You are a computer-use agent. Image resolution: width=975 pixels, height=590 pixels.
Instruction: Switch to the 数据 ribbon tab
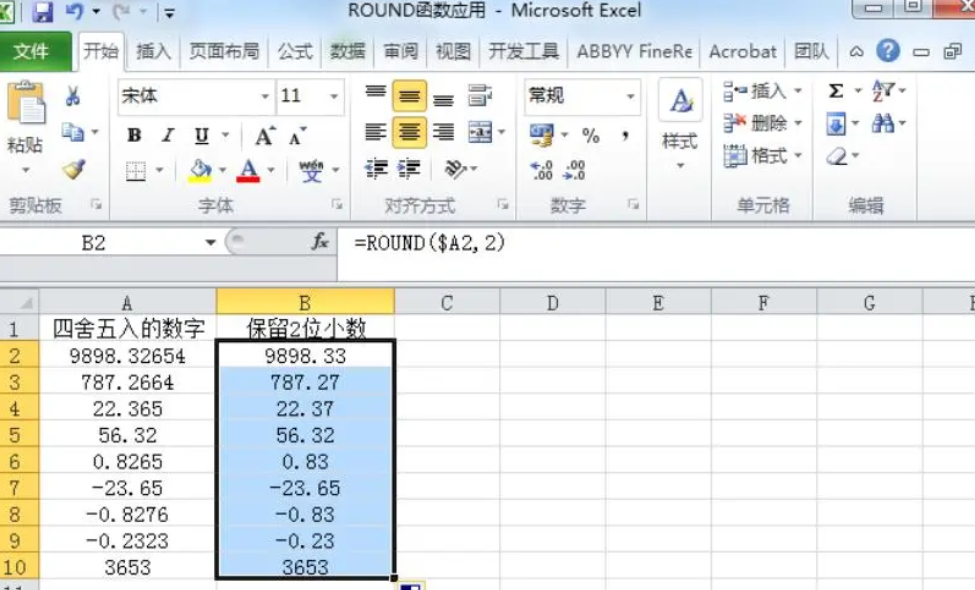[344, 51]
